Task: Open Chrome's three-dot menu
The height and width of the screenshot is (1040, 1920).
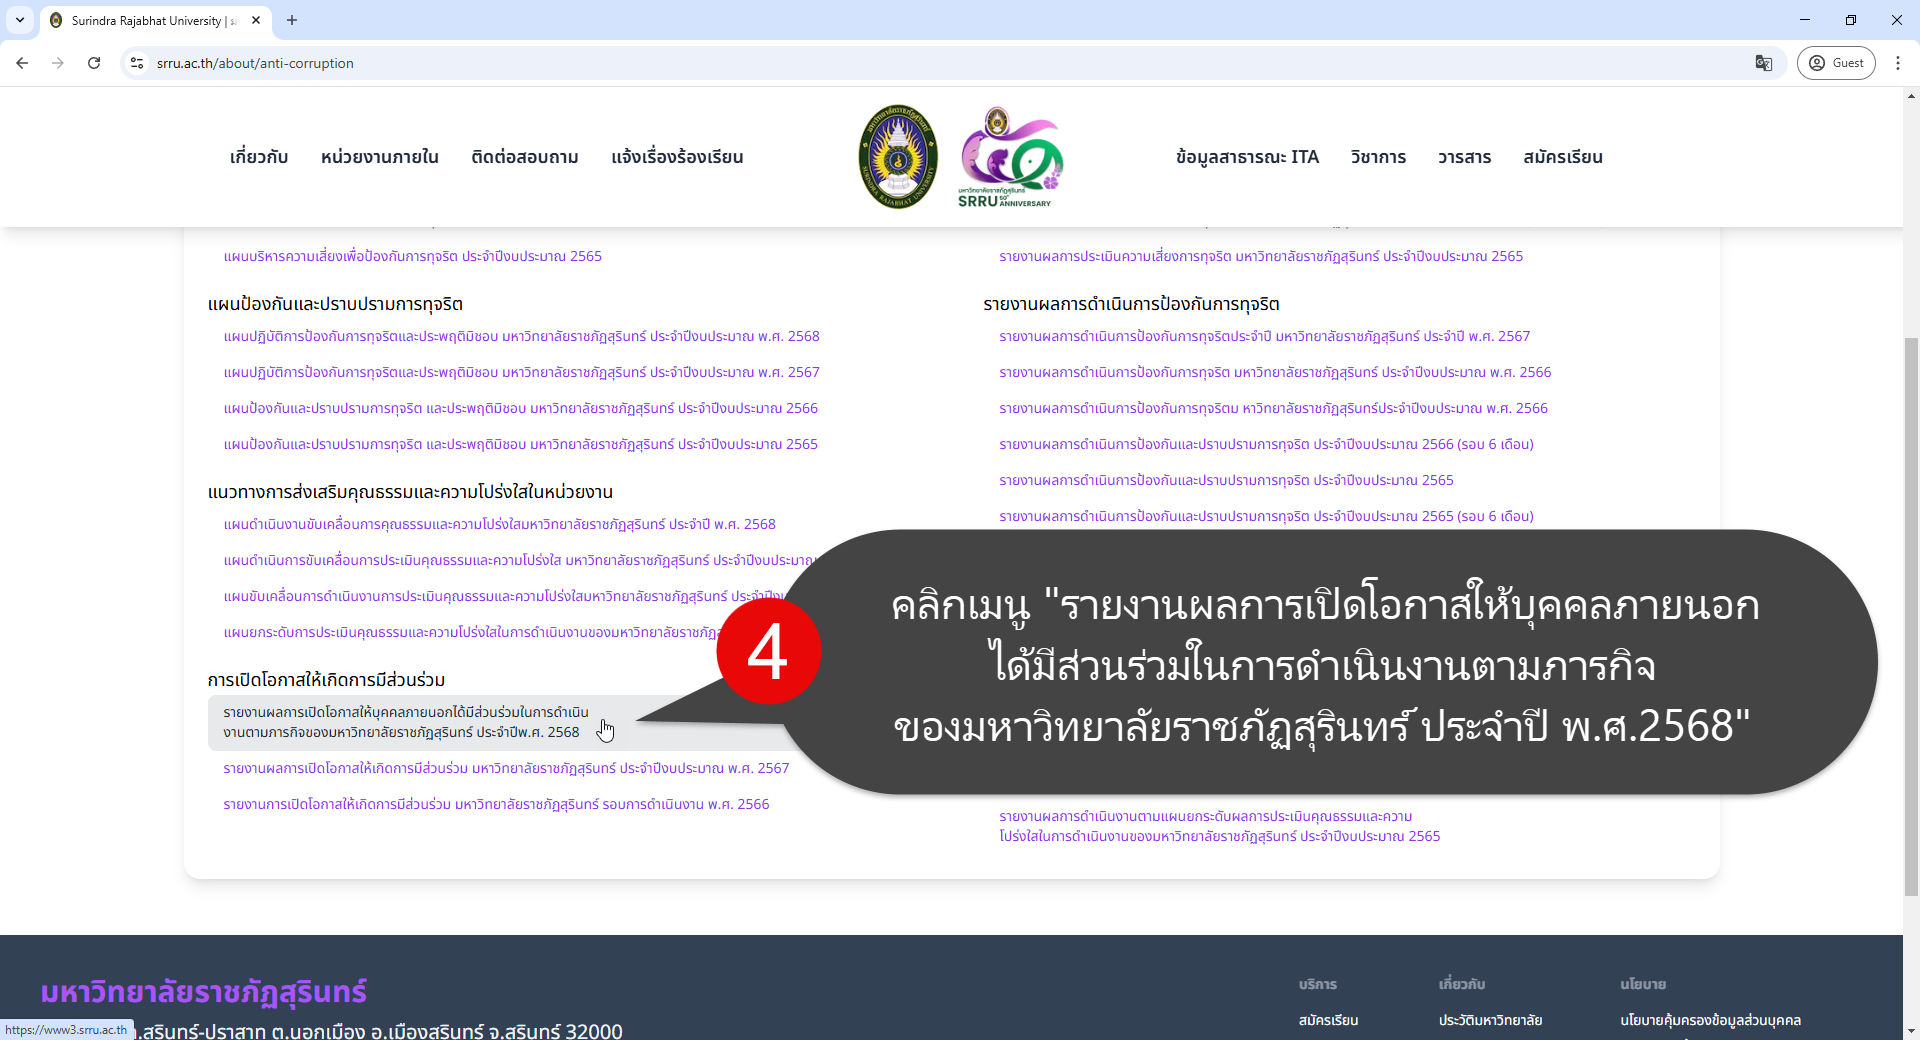Action: click(1899, 63)
